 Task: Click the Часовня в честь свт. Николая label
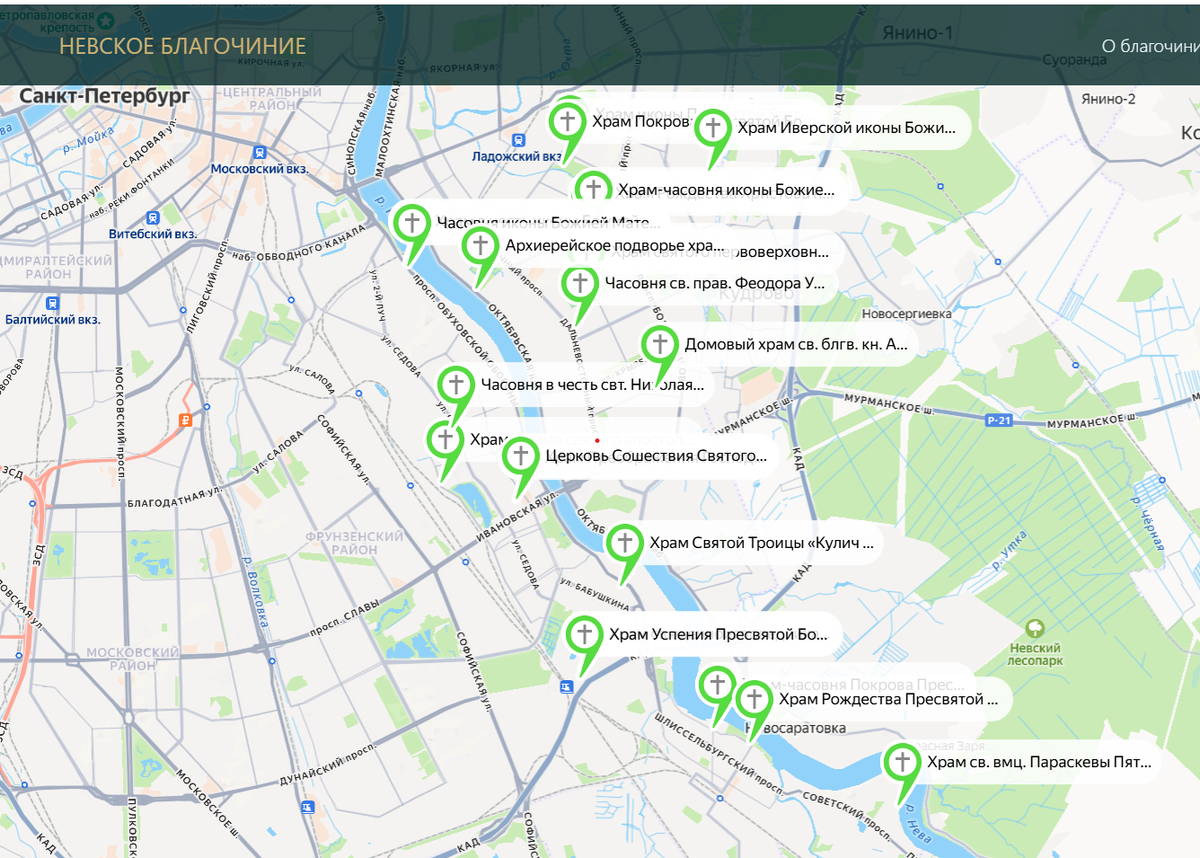coord(592,385)
